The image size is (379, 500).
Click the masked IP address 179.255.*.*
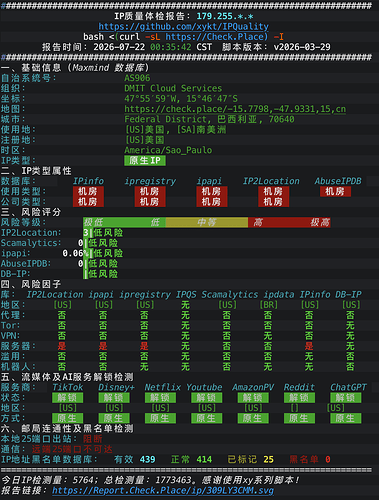pos(225,16)
